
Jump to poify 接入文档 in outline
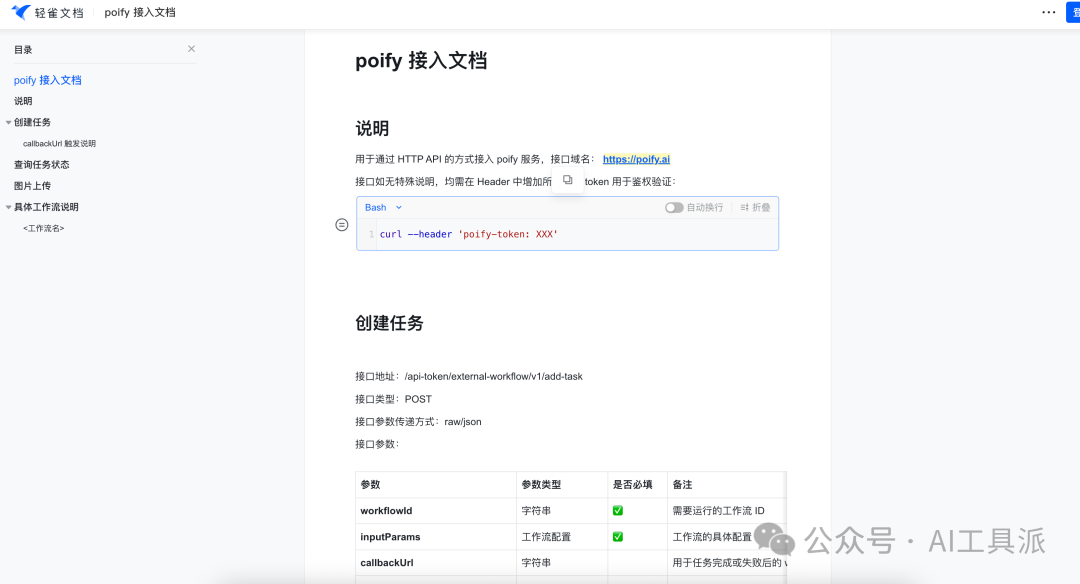48,80
